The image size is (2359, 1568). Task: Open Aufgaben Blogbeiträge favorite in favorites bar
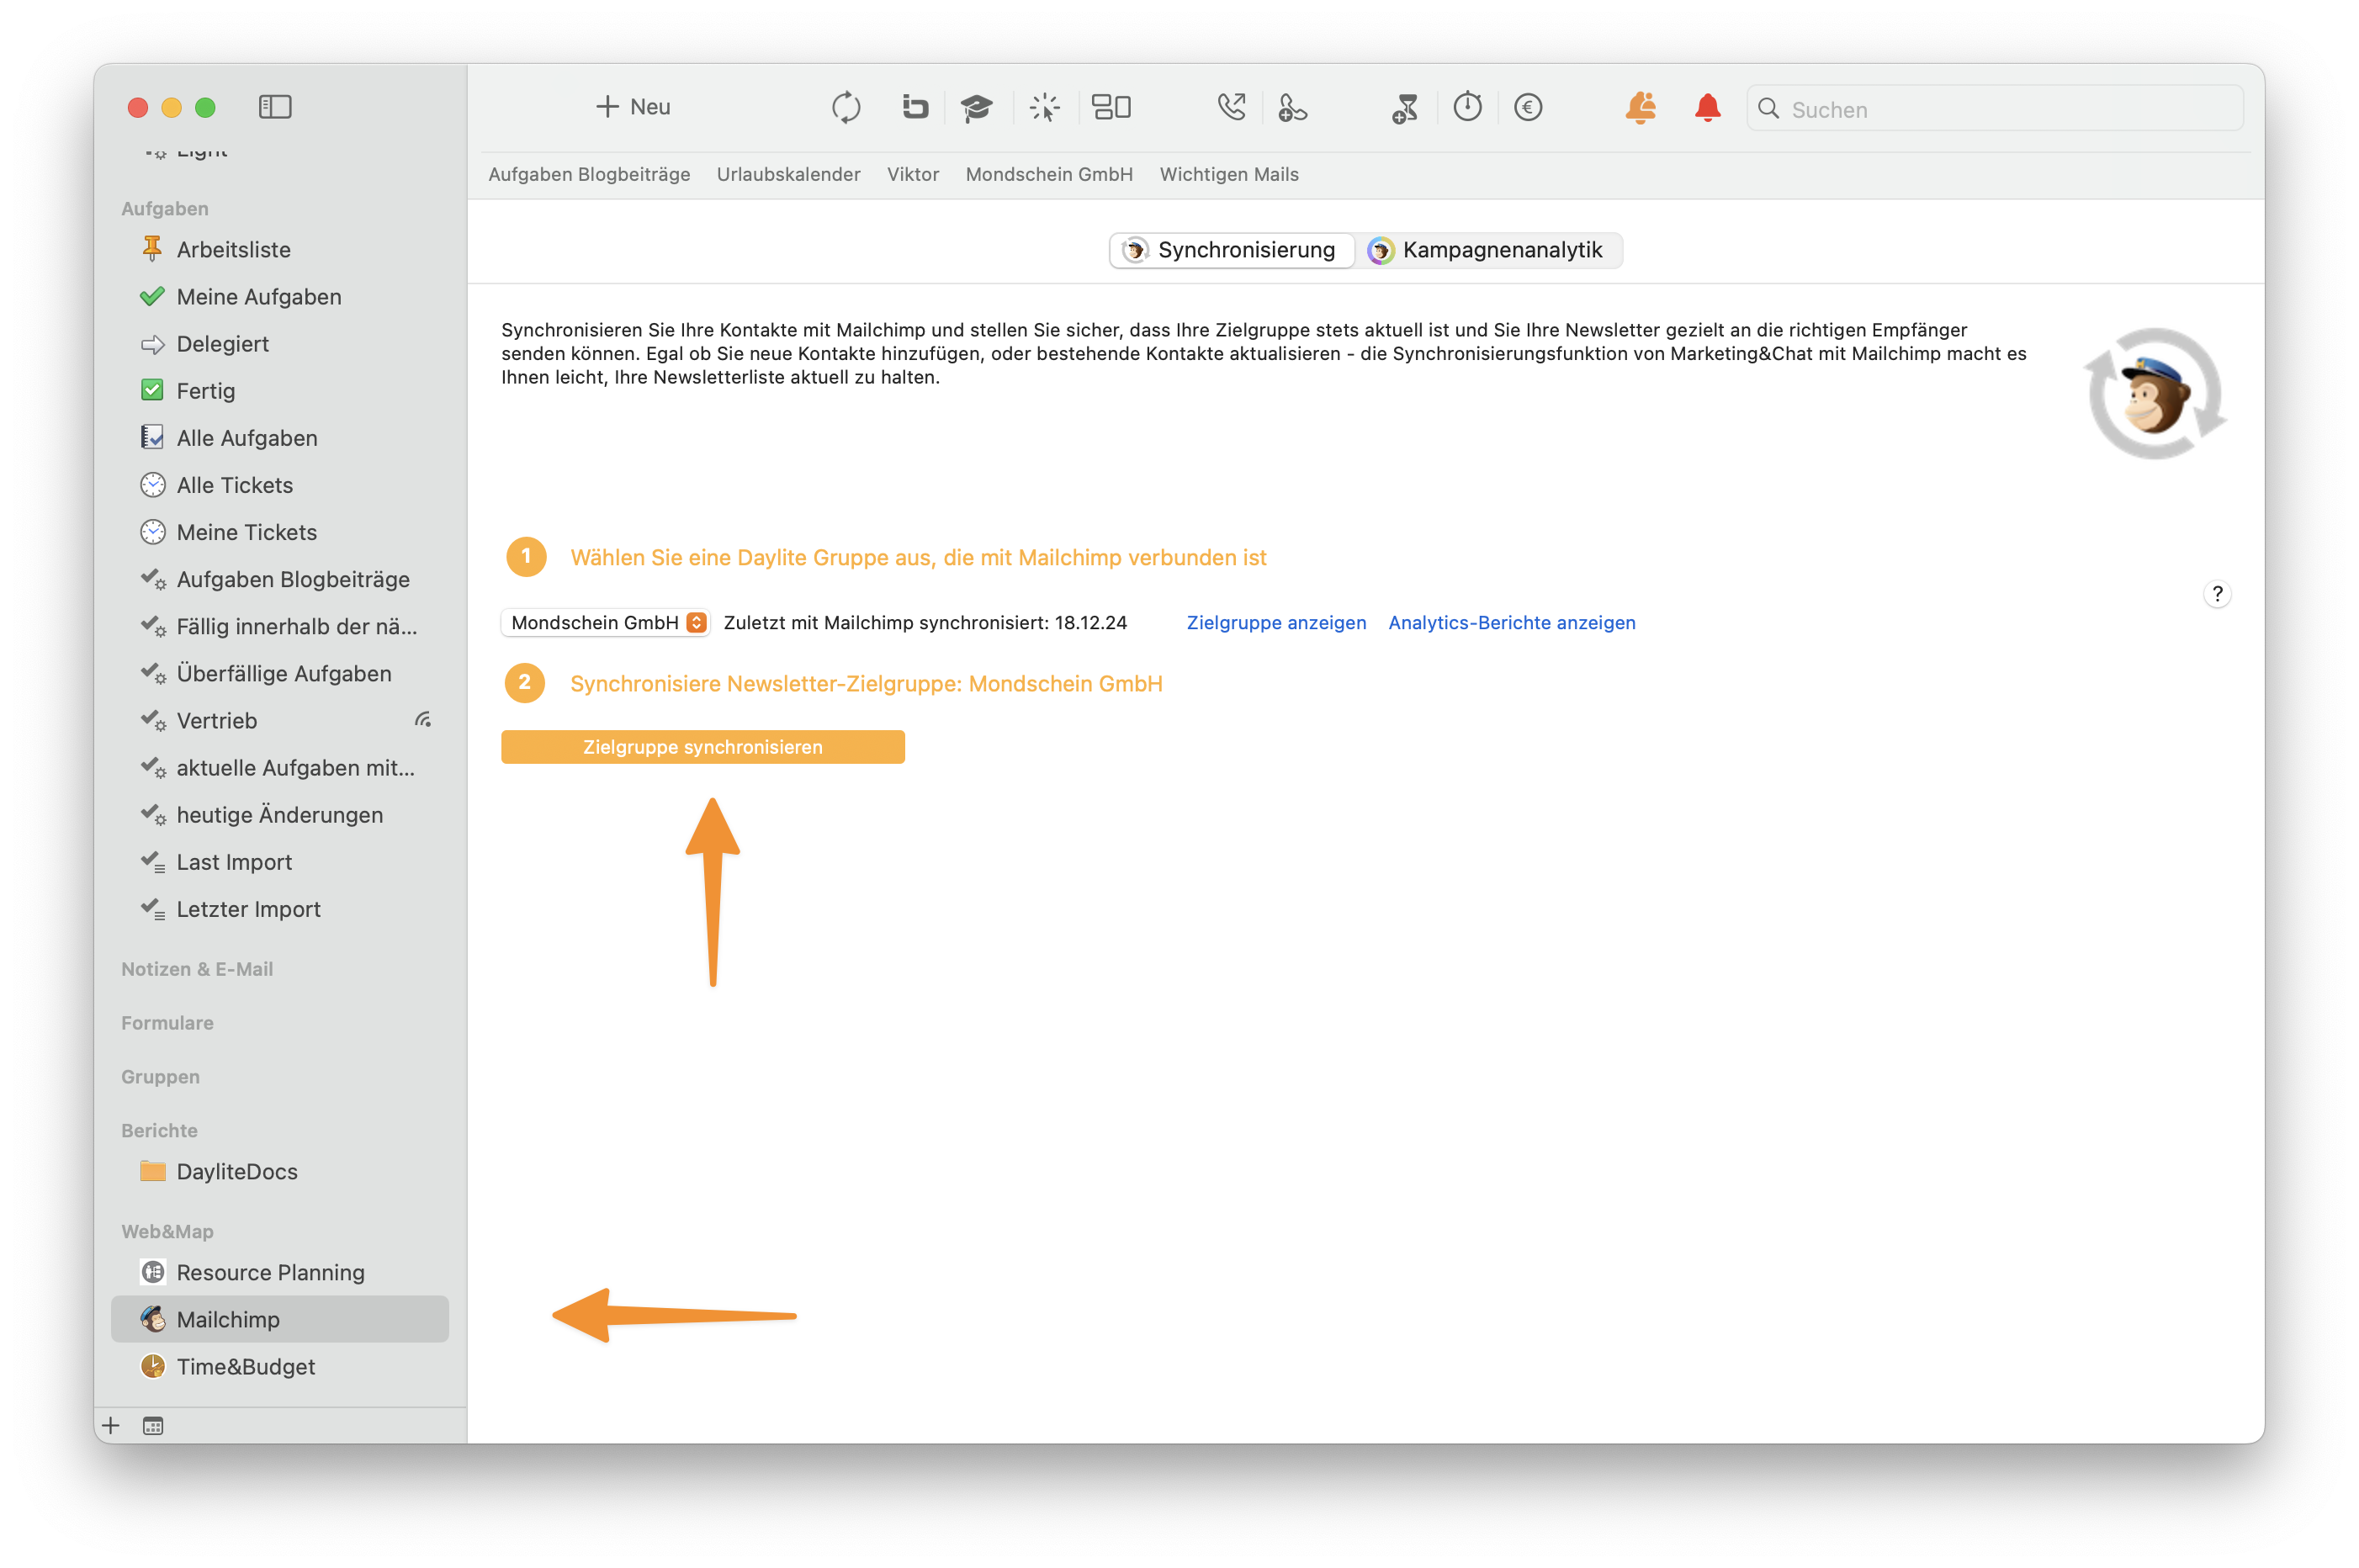pos(589,174)
